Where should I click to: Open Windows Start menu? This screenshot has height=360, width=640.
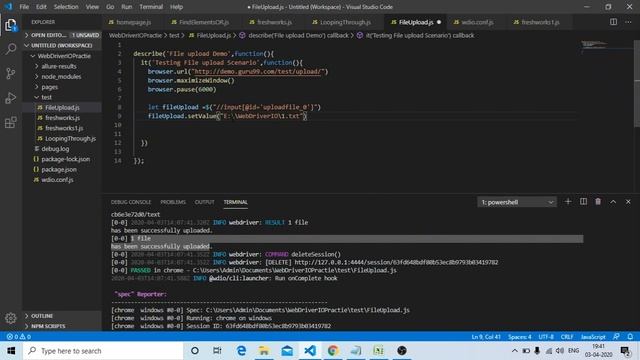[11, 351]
